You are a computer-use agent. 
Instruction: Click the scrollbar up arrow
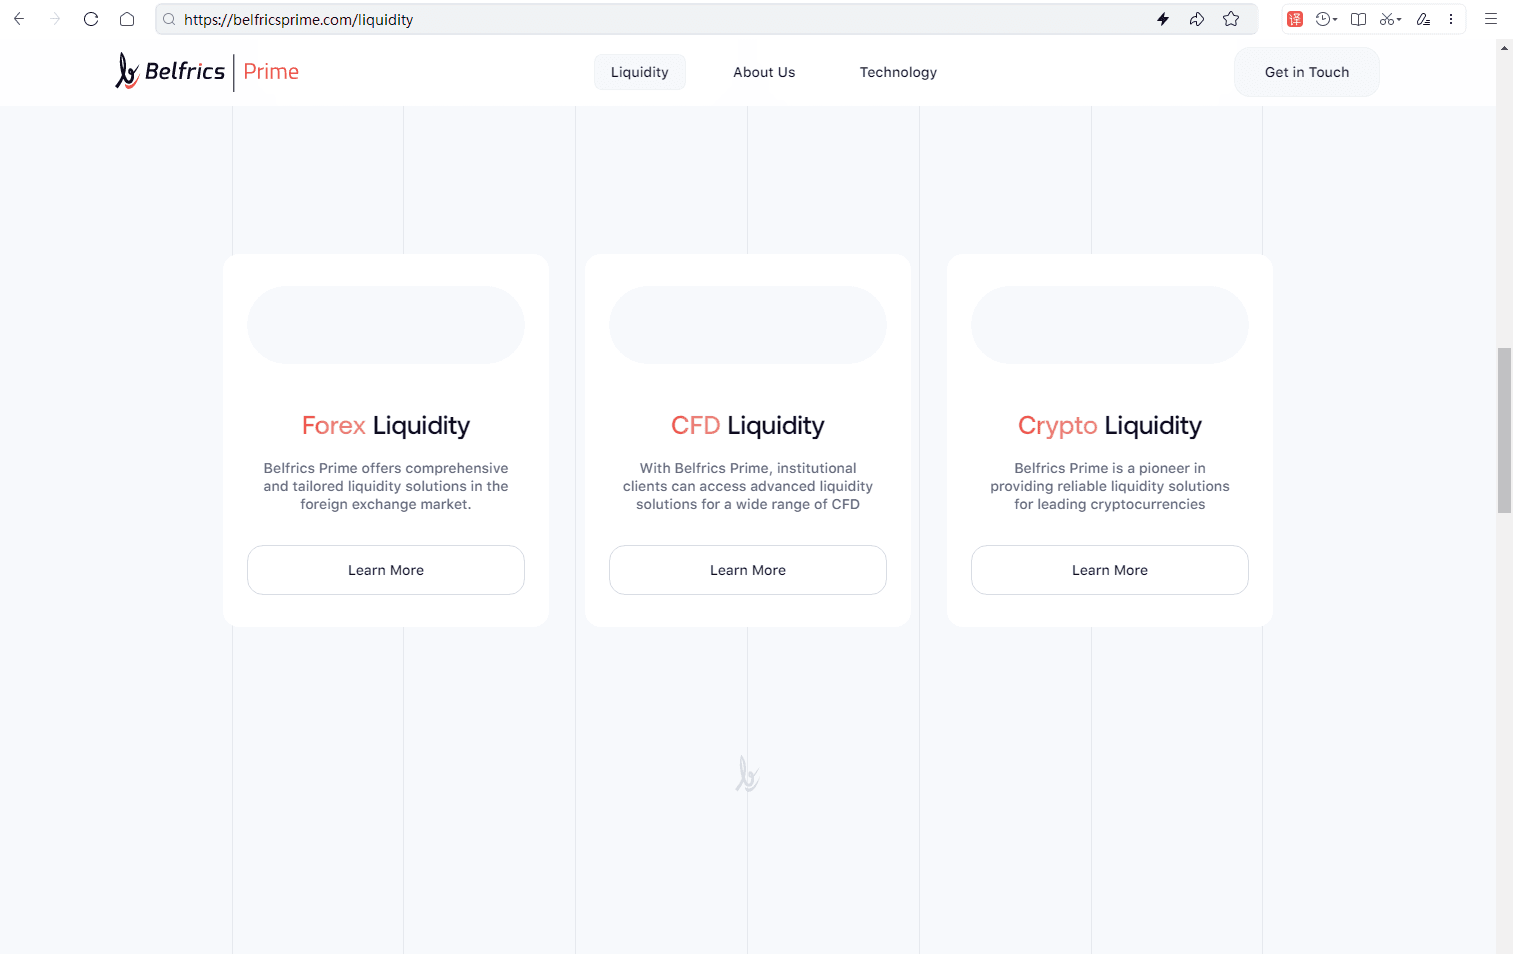[x=1504, y=47]
